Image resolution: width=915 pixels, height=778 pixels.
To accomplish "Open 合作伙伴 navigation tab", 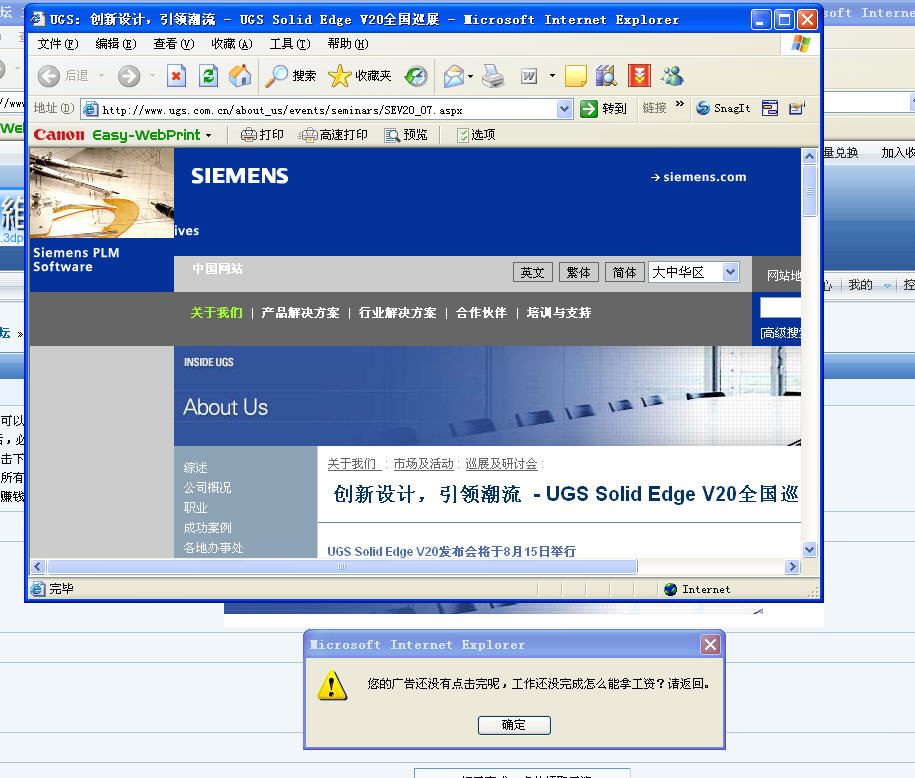I will [481, 313].
